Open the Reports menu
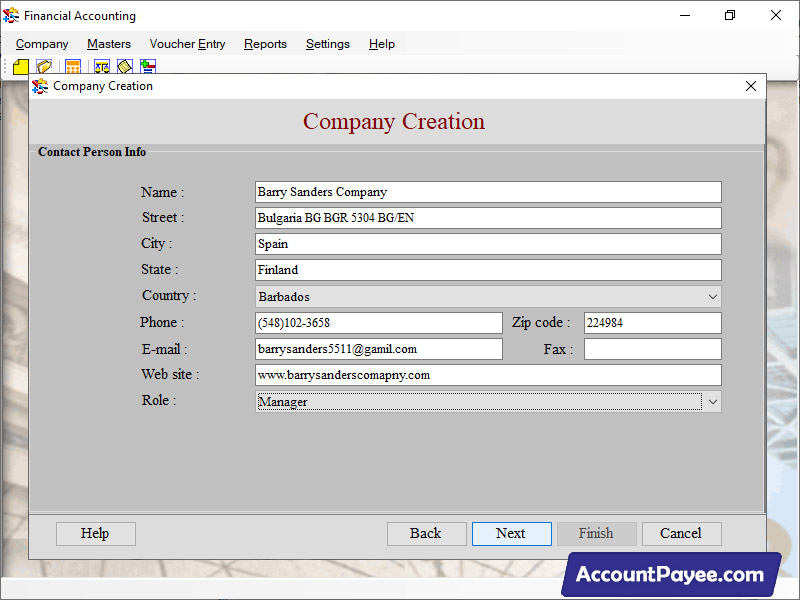The width and height of the screenshot is (800, 600). (x=265, y=44)
